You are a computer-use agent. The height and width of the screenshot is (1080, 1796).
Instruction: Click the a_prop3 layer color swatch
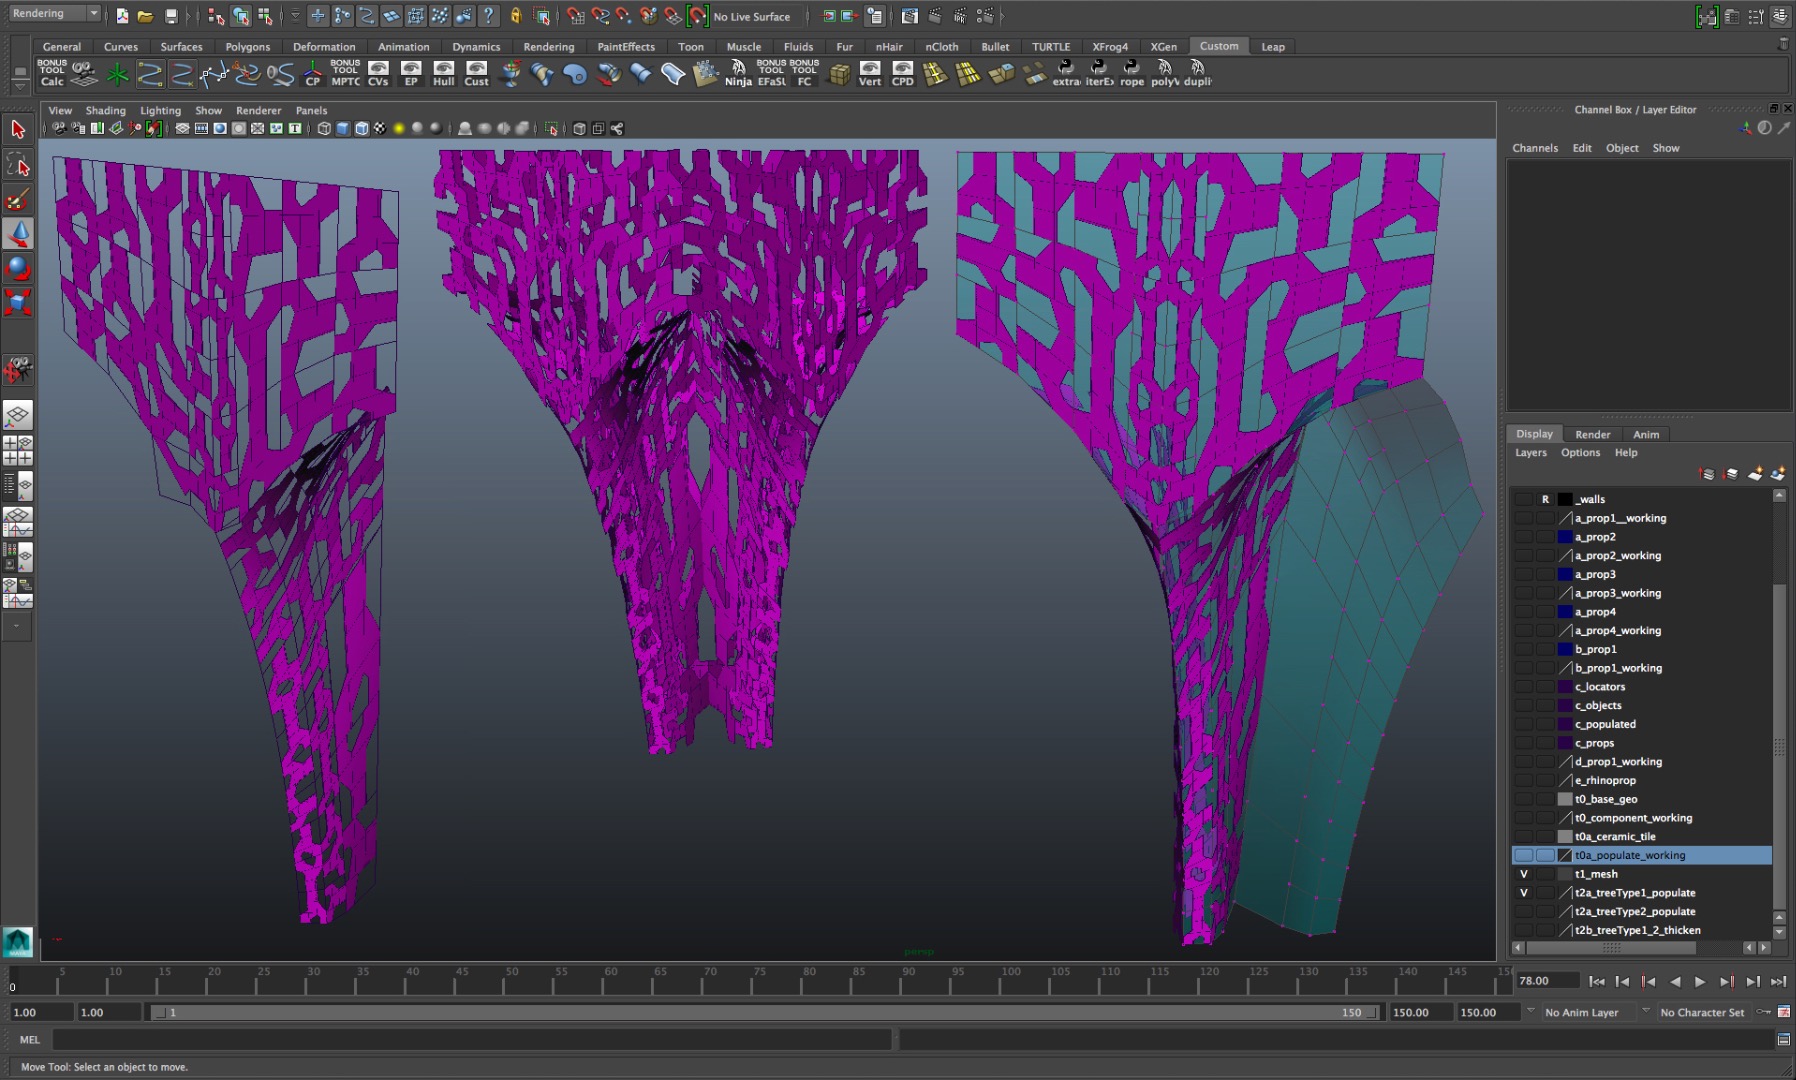click(1565, 574)
